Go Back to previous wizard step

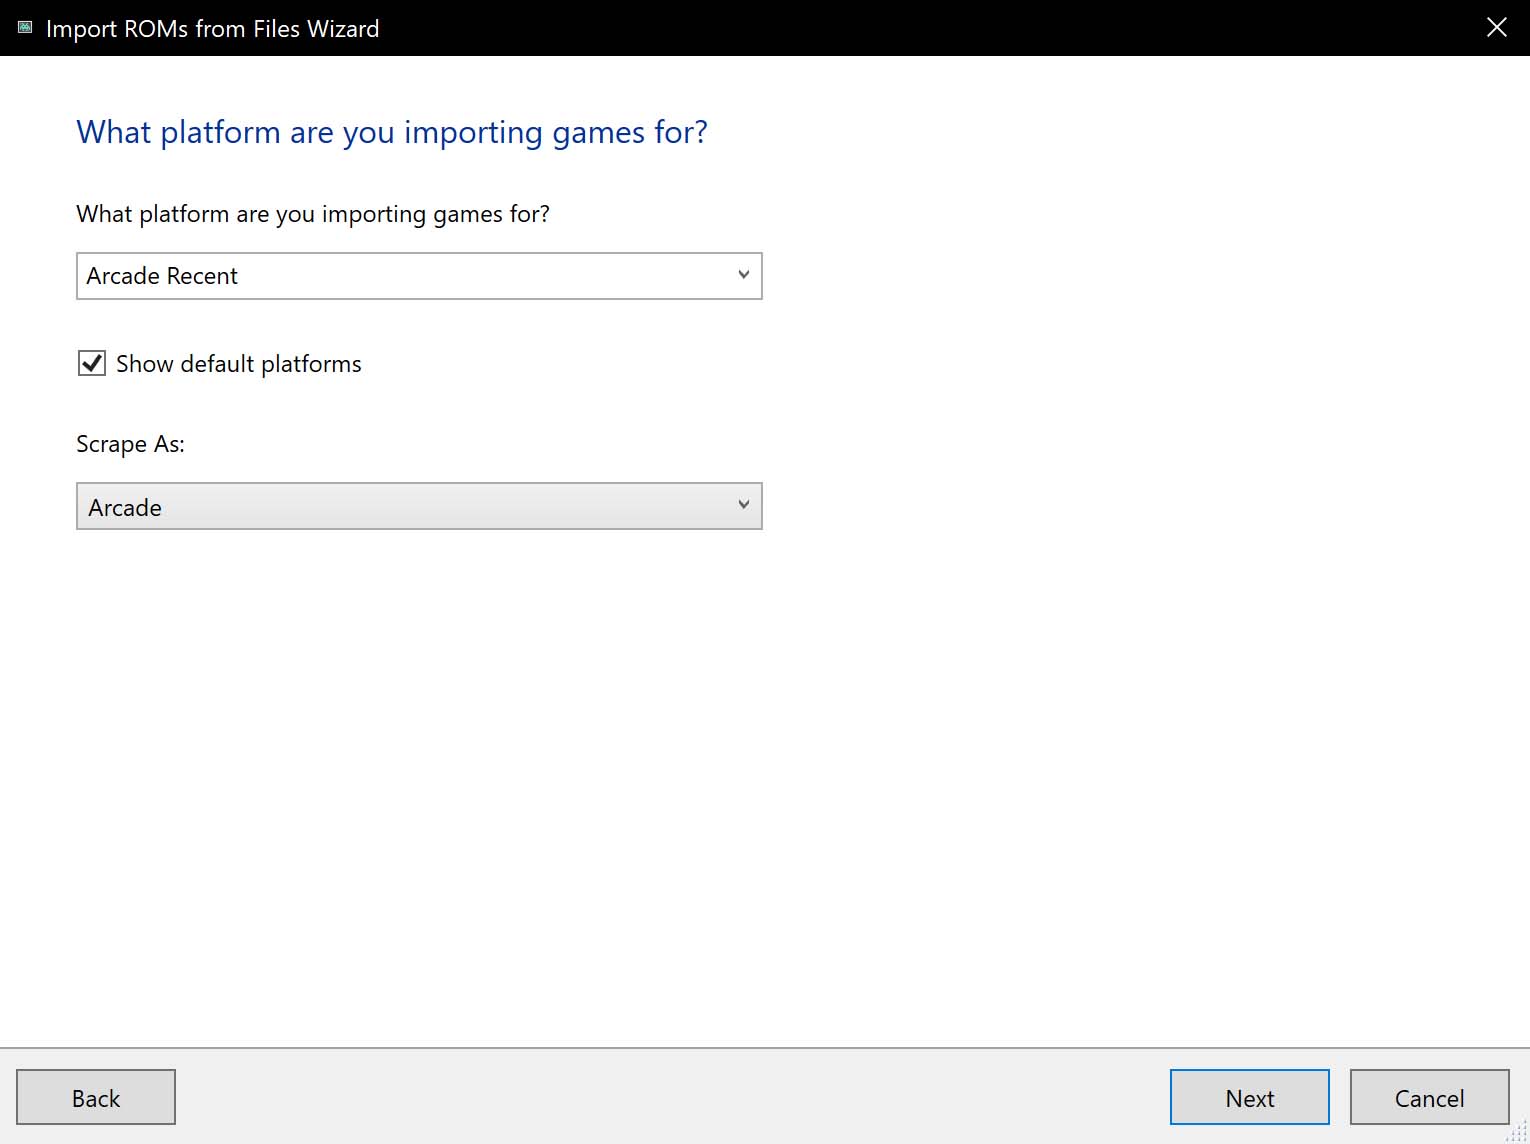tap(96, 1097)
